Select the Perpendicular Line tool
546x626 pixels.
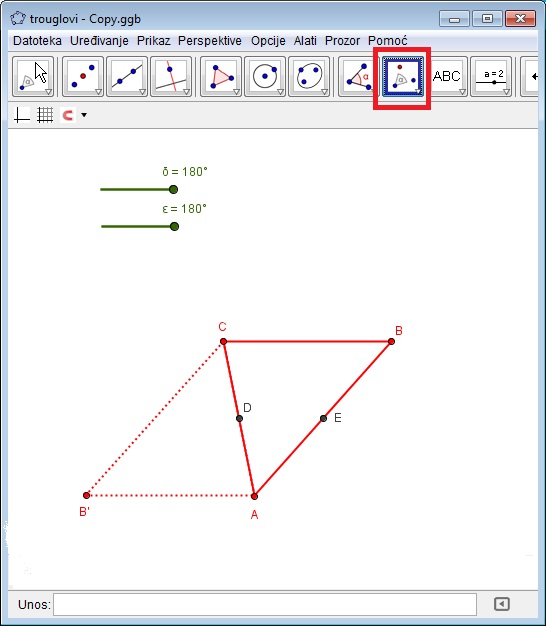click(171, 77)
